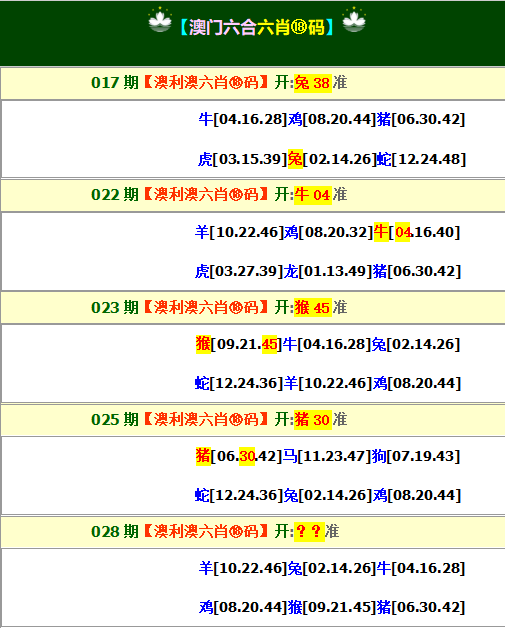Screen dimensions: 505x628
Task: Select the 023 期 period label
Action: [115, 307]
